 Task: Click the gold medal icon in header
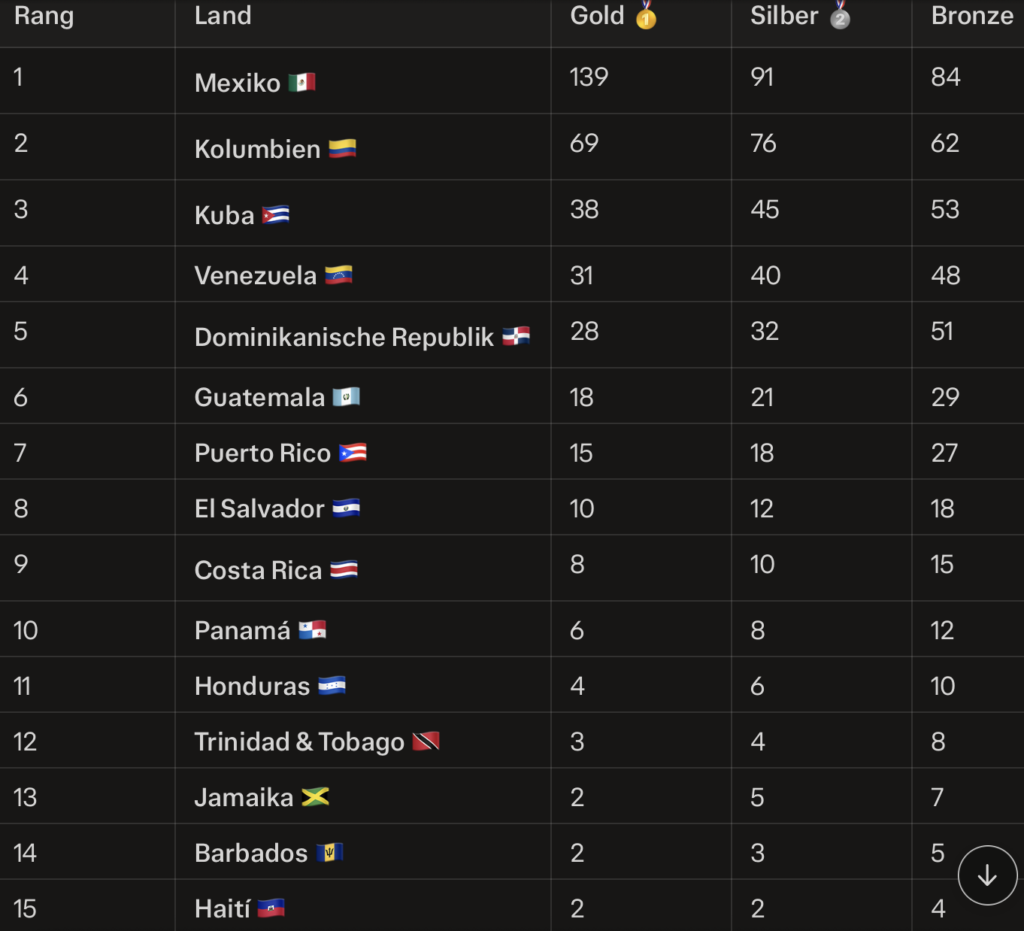pyautogui.click(x=646, y=16)
